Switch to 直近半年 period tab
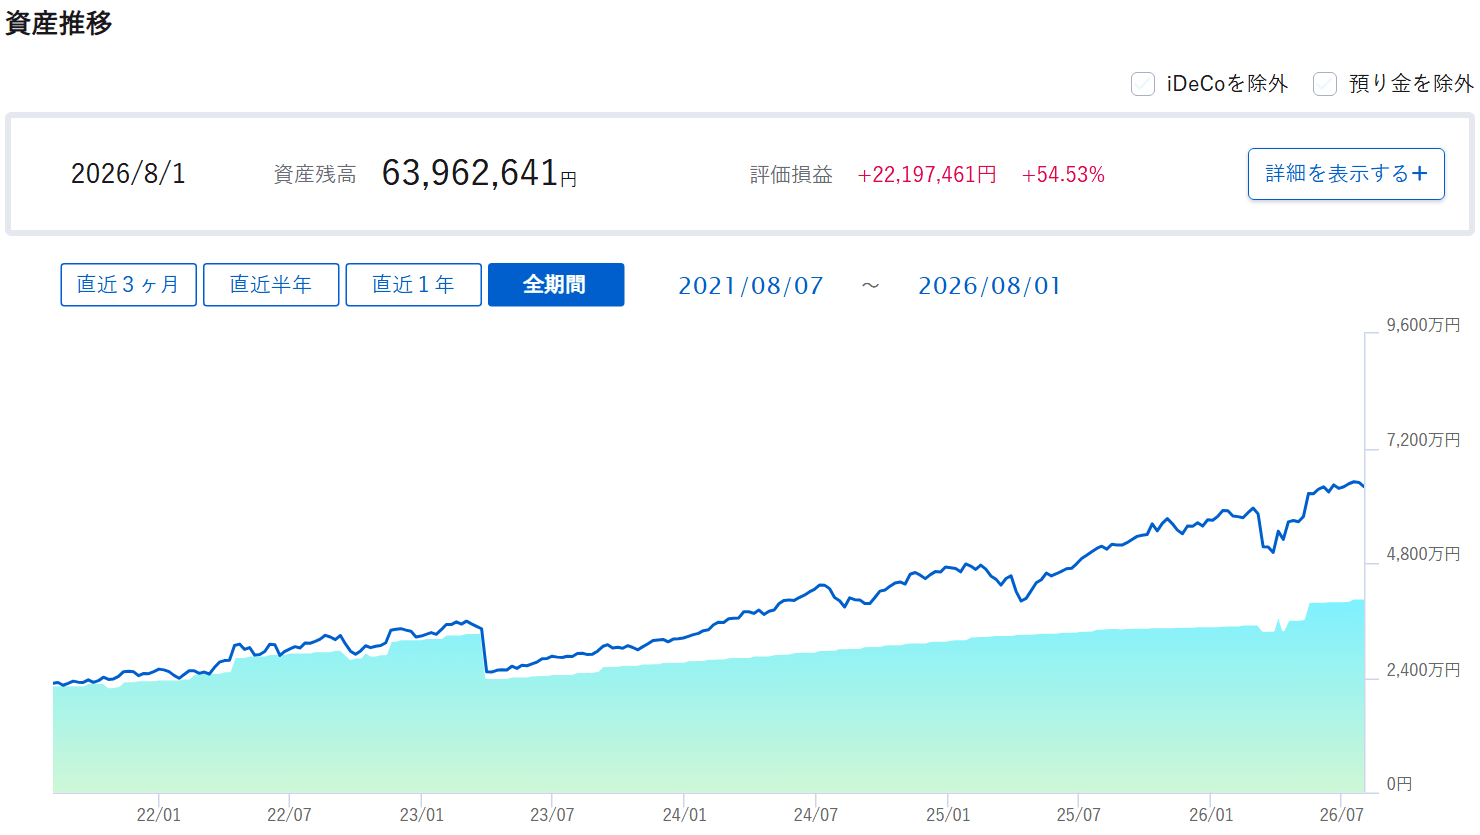 [x=271, y=285]
